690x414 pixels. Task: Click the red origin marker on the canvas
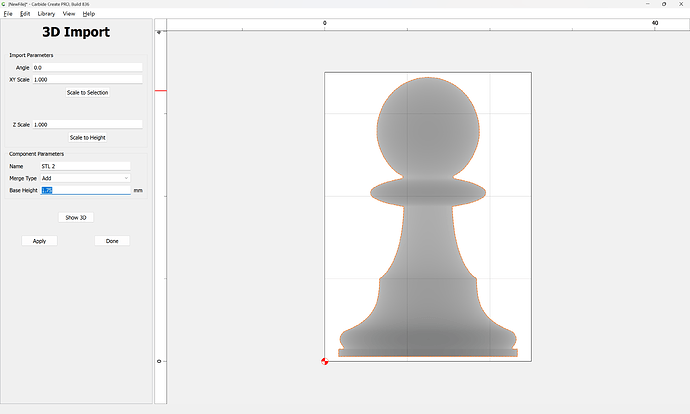coord(324,361)
